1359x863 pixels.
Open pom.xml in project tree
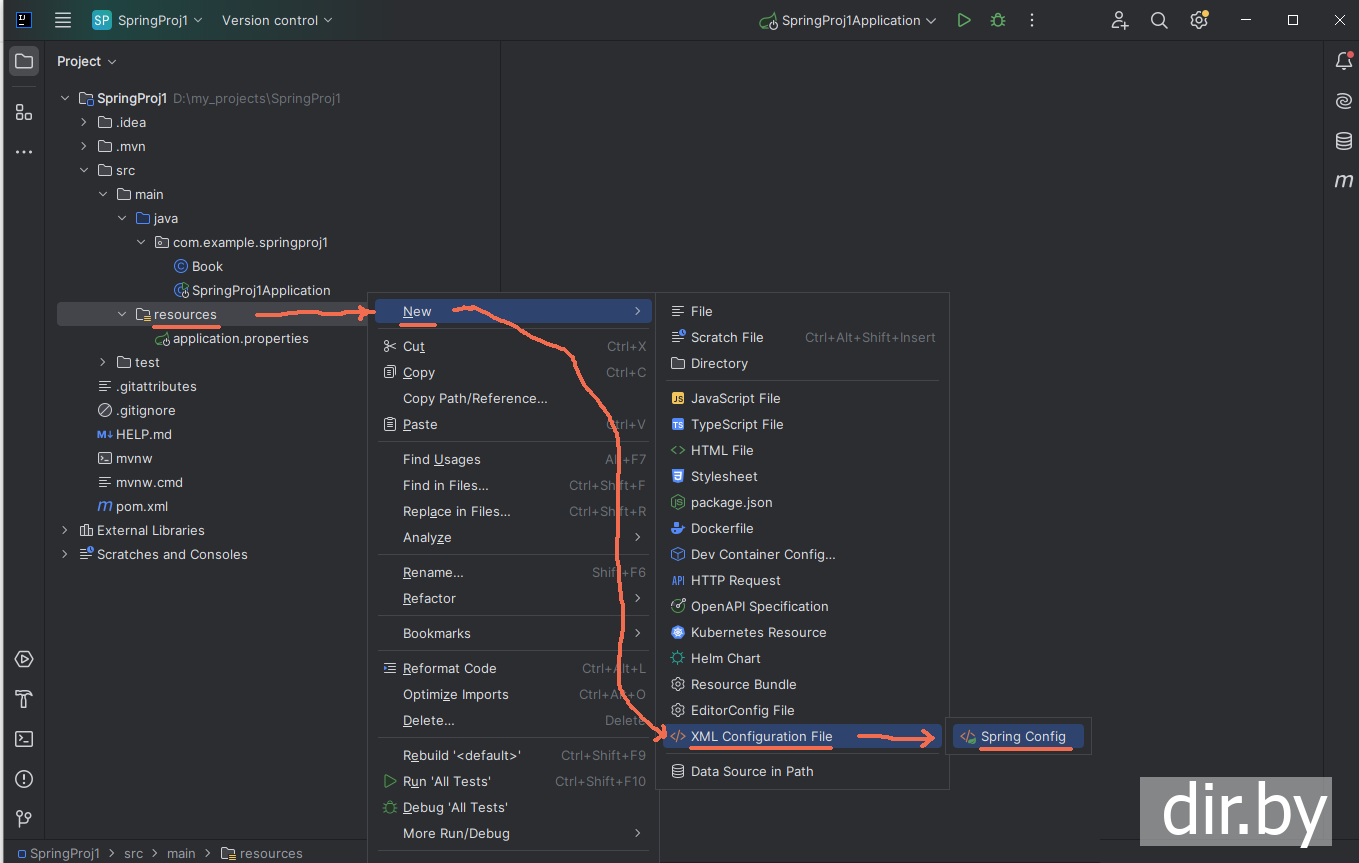coord(141,506)
